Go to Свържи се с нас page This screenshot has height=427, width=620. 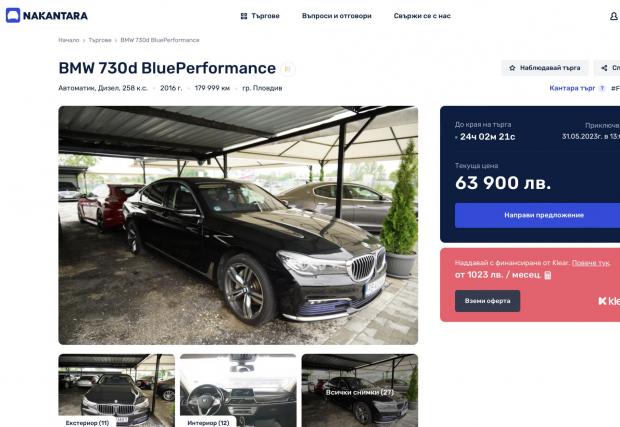422,16
